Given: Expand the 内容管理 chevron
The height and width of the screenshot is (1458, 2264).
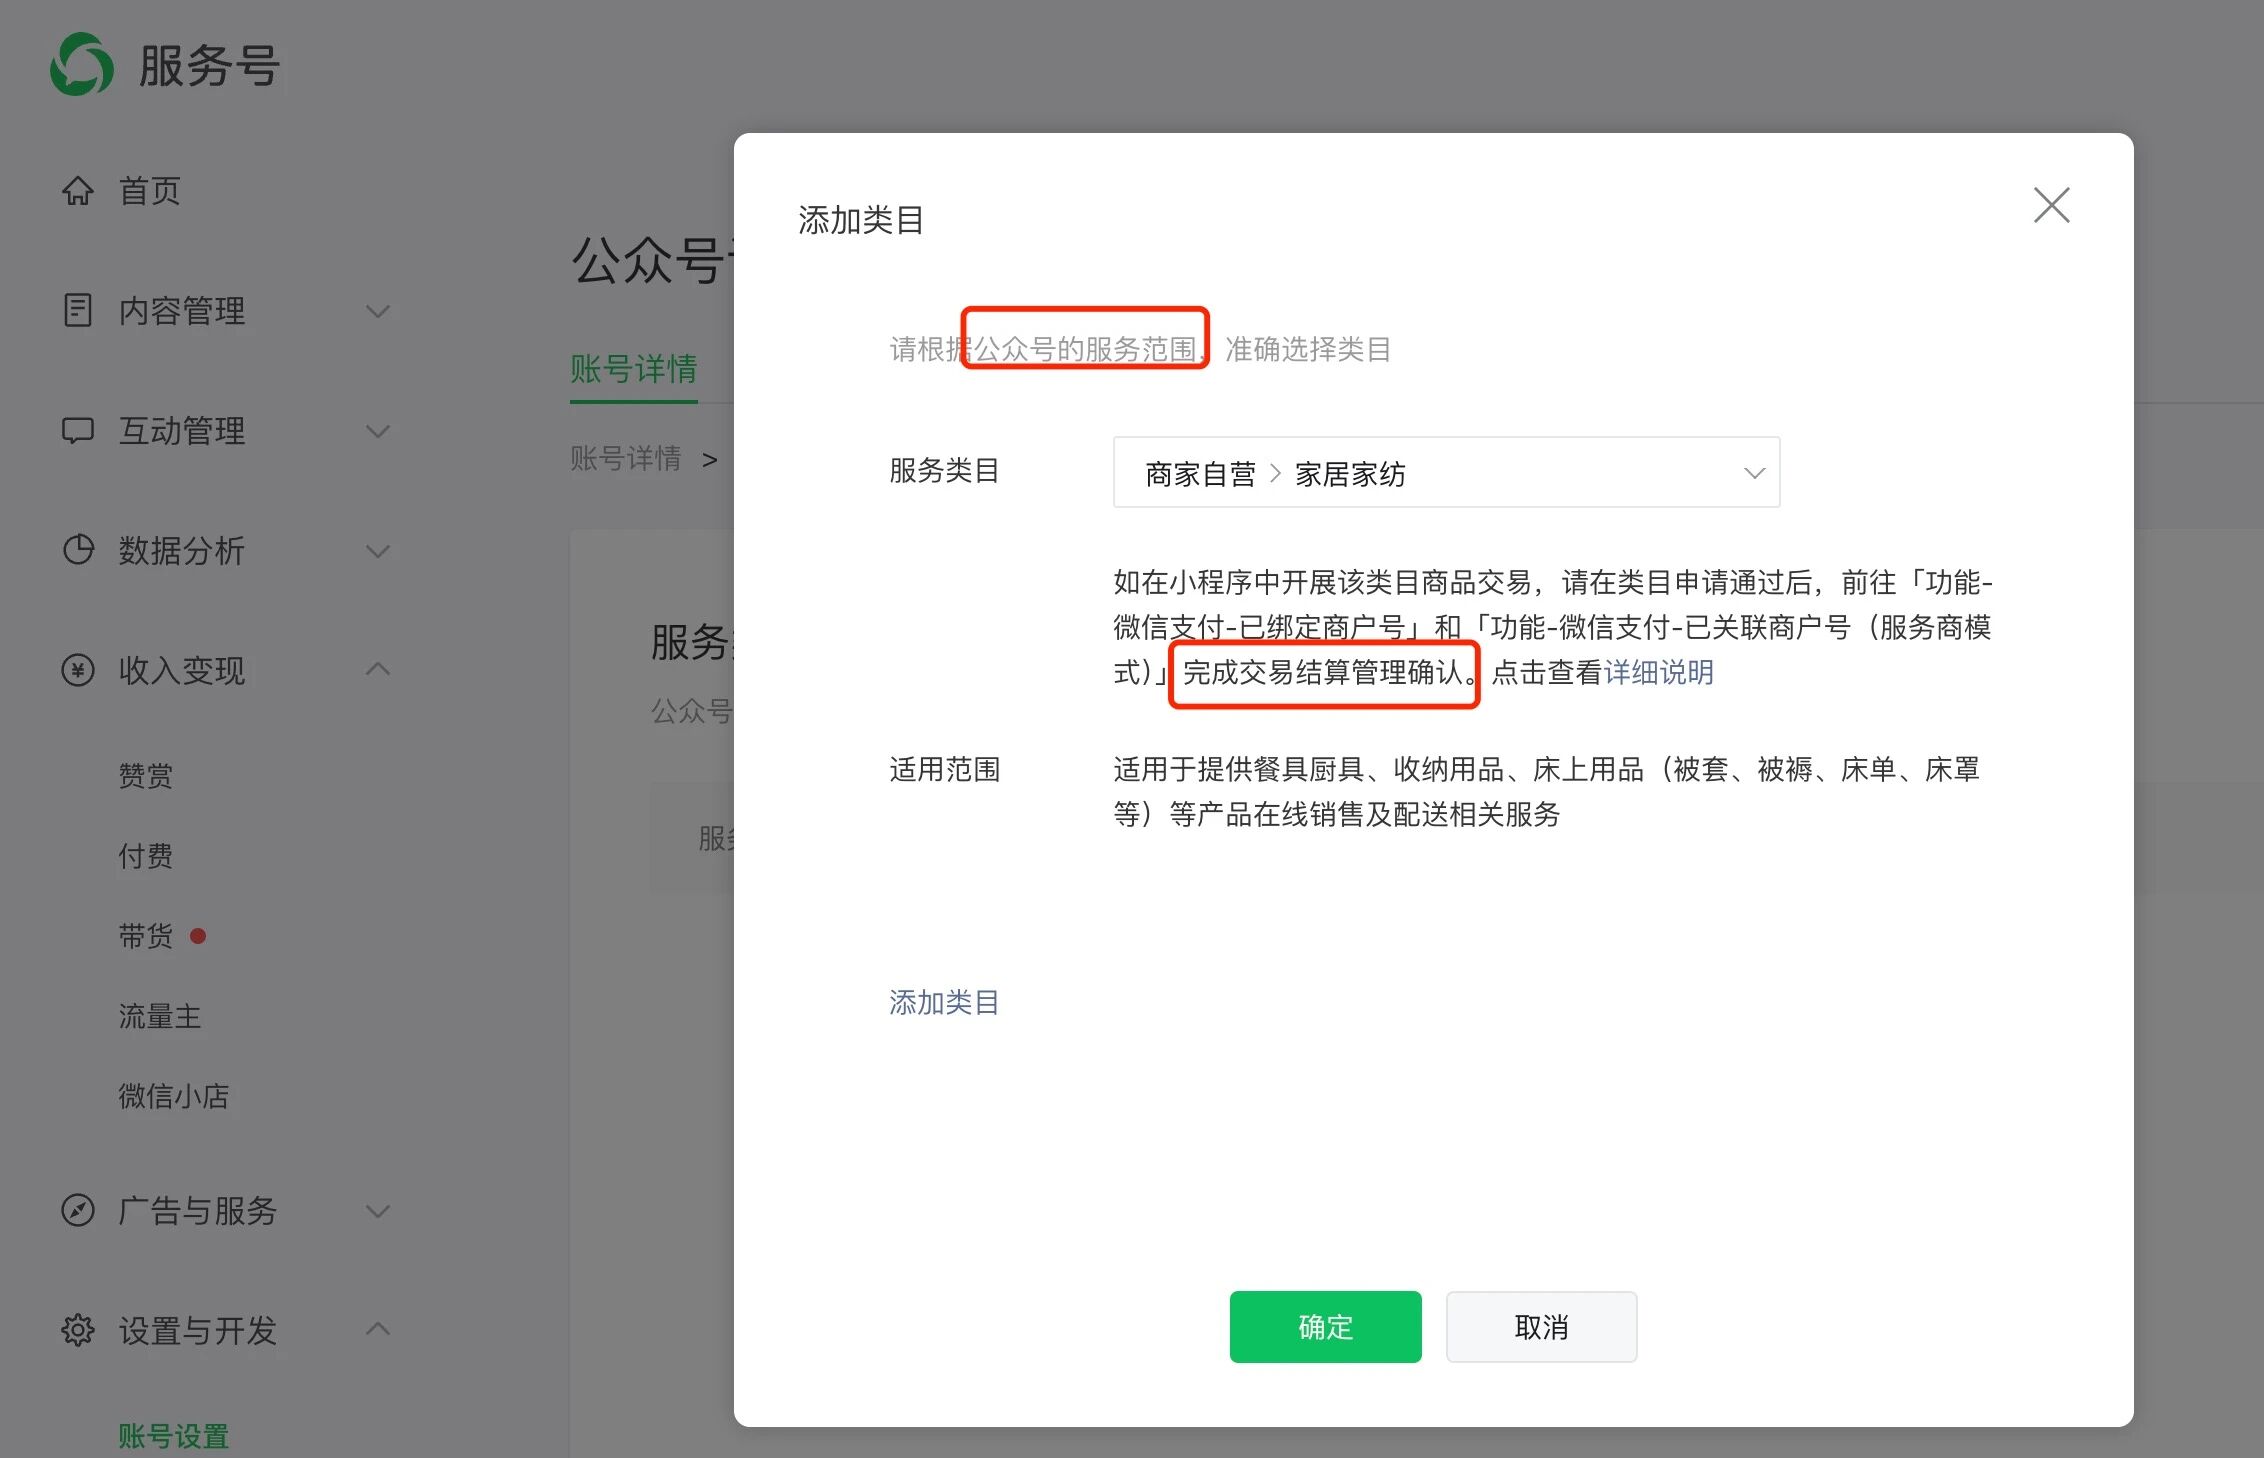Looking at the screenshot, I should (x=378, y=311).
